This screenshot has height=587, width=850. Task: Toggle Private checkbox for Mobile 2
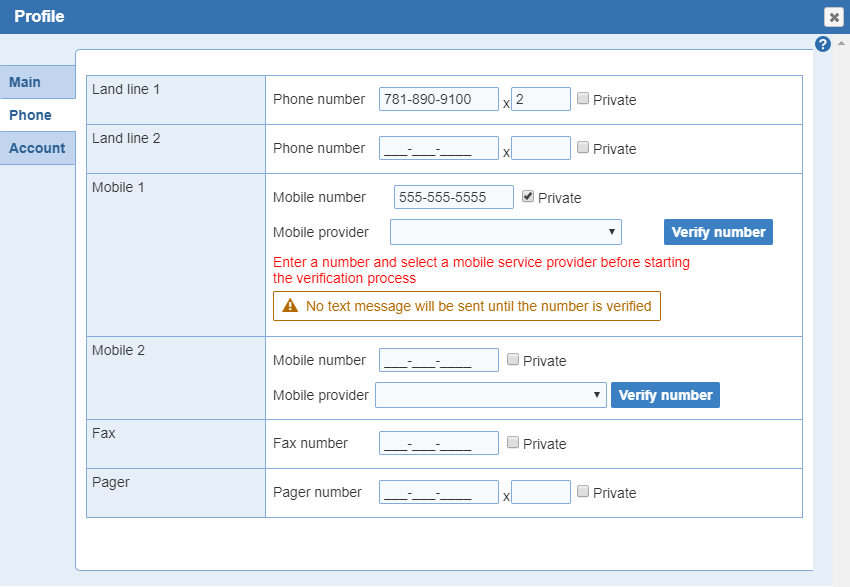513,360
